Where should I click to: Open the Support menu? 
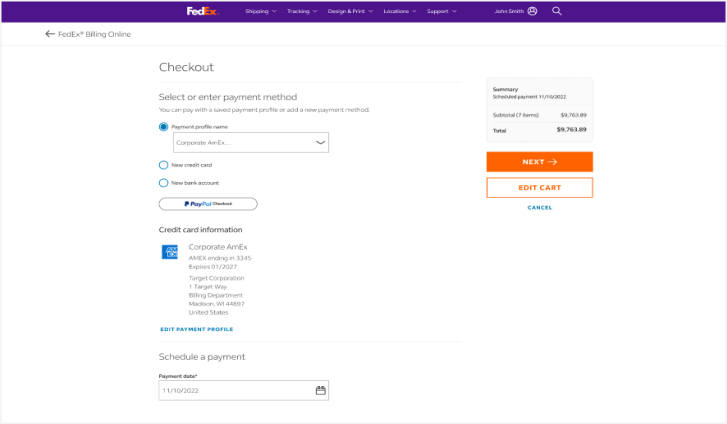pyautogui.click(x=441, y=11)
